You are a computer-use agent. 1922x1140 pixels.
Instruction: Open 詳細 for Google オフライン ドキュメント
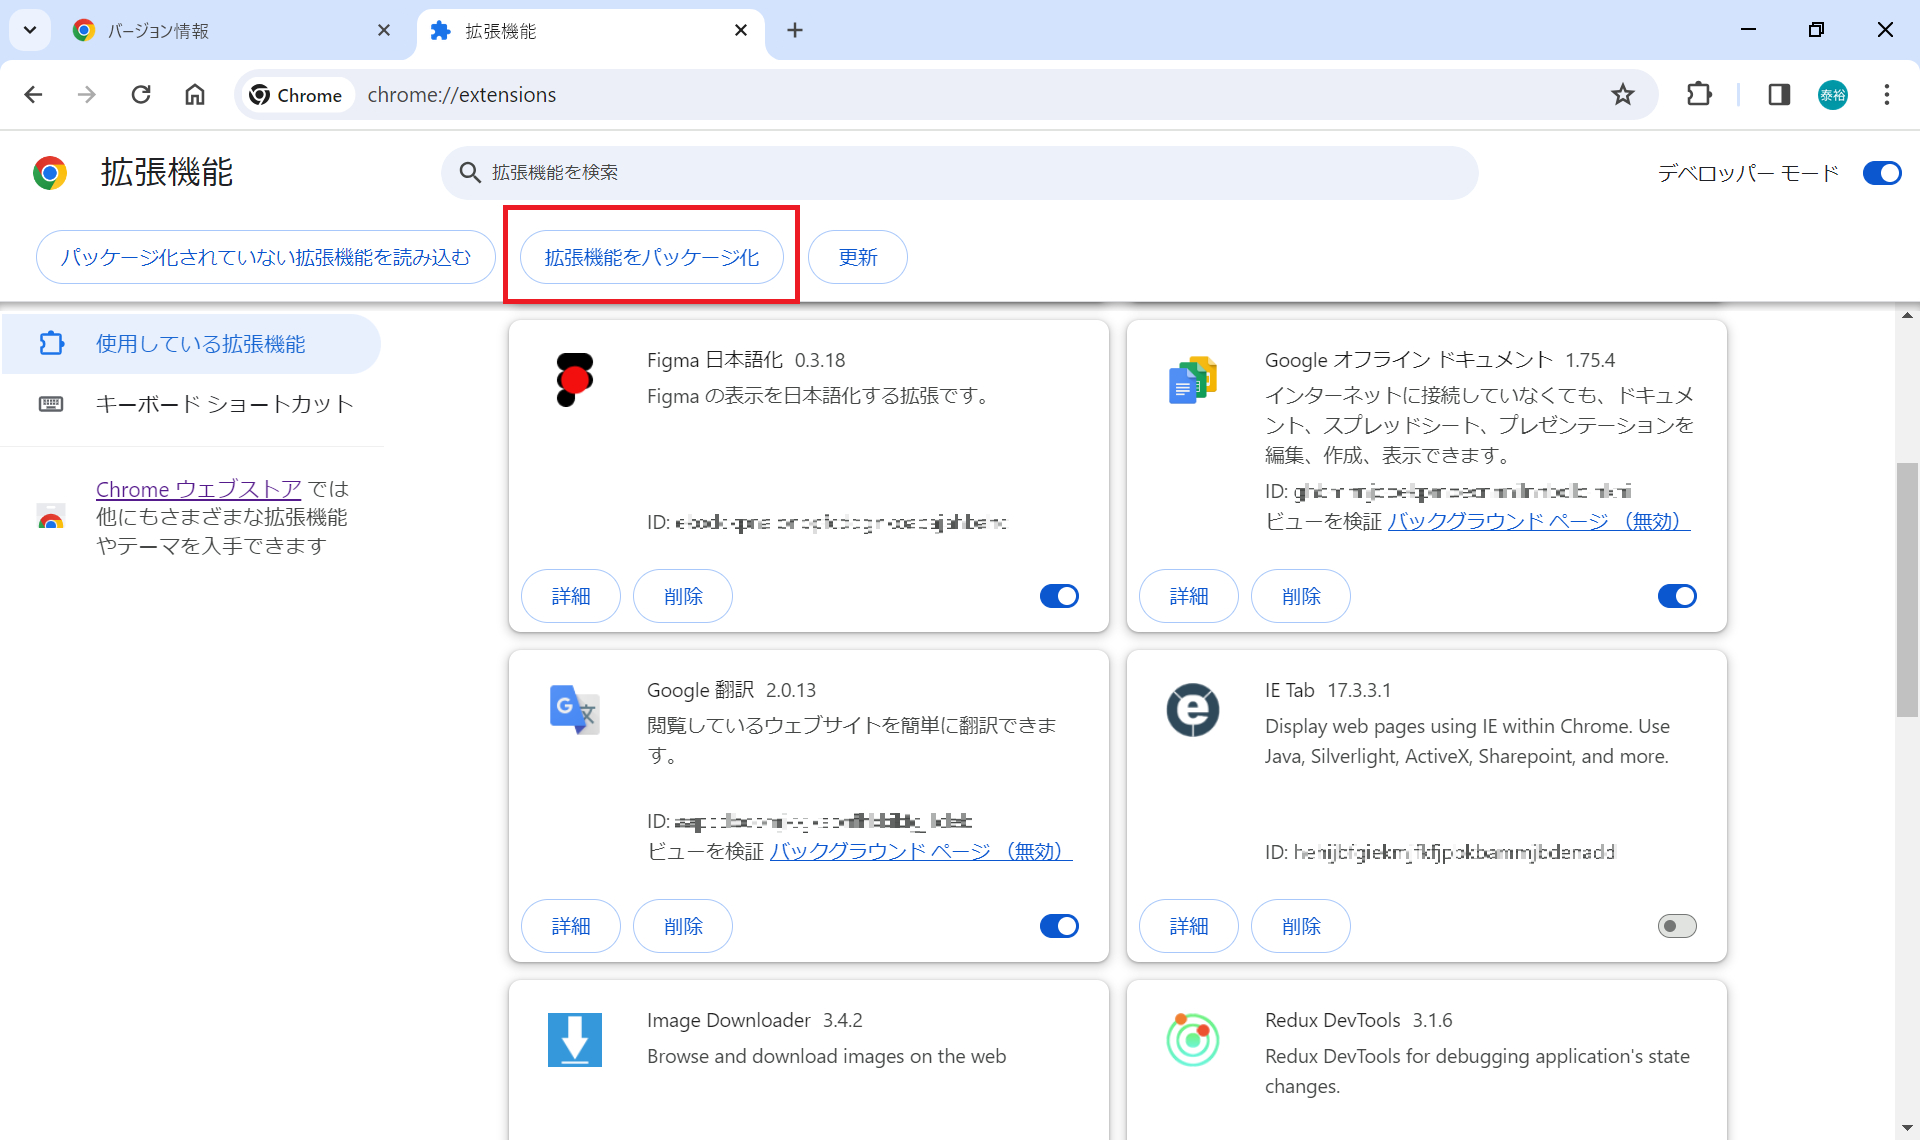click(x=1189, y=596)
